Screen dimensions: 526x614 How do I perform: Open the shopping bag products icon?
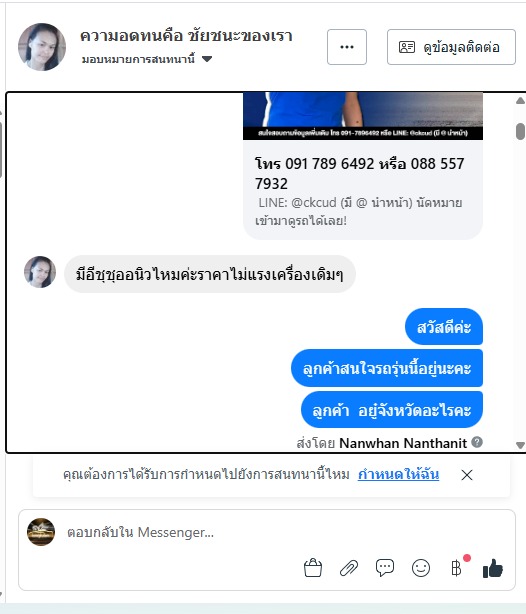click(313, 568)
